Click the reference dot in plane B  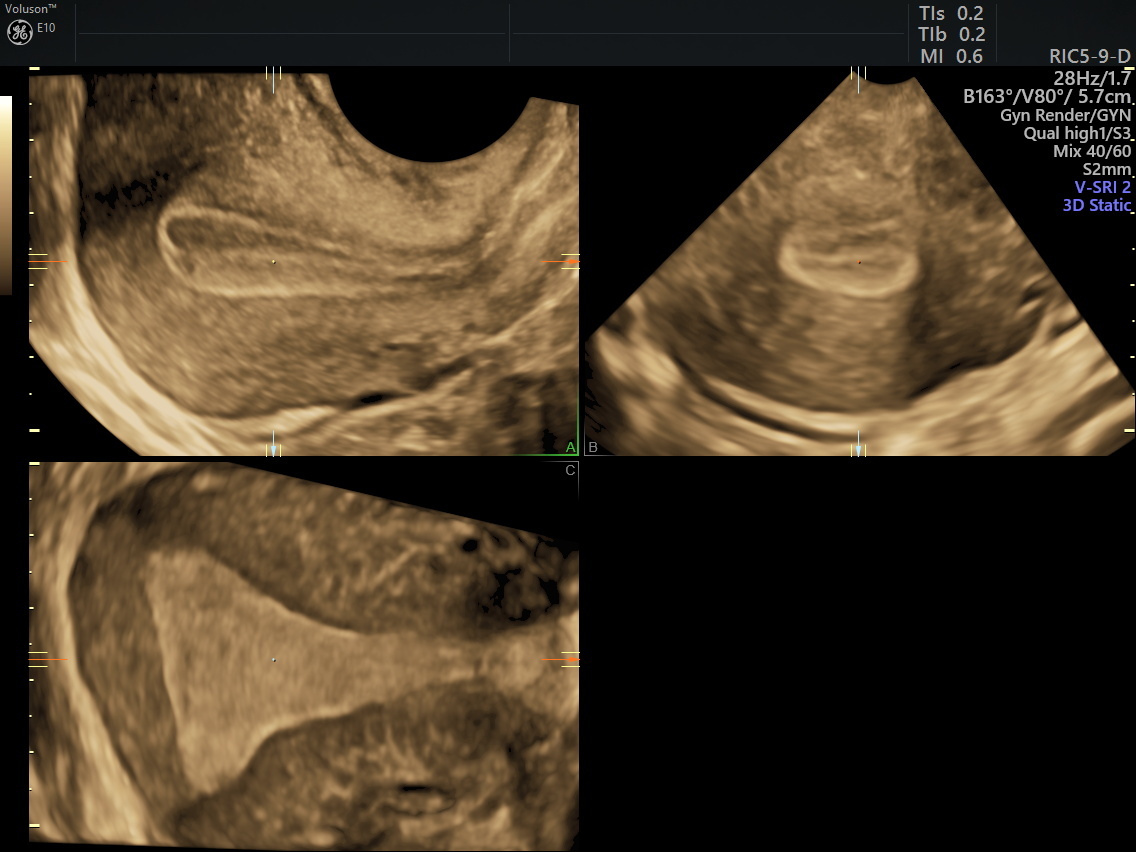pyautogui.click(x=859, y=262)
